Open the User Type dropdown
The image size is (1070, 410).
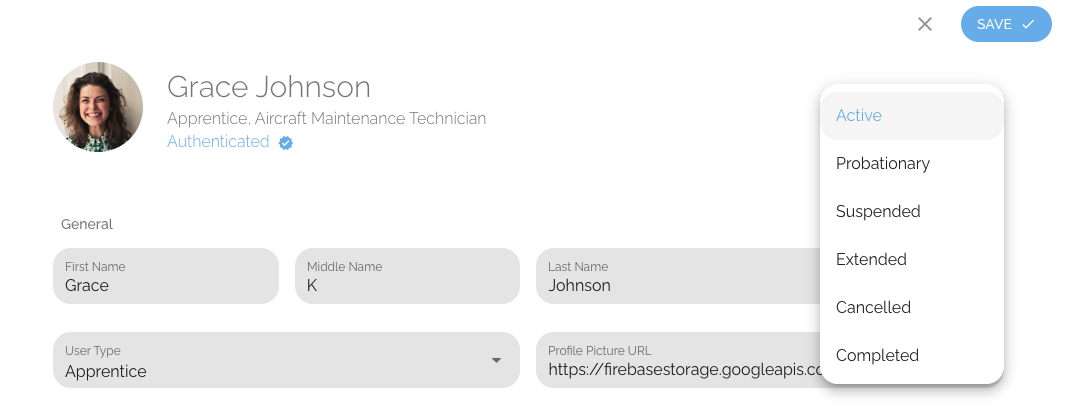287,360
